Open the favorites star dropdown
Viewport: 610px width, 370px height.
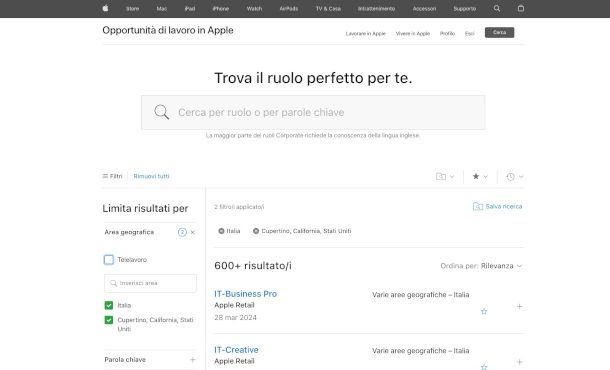pyautogui.click(x=480, y=177)
